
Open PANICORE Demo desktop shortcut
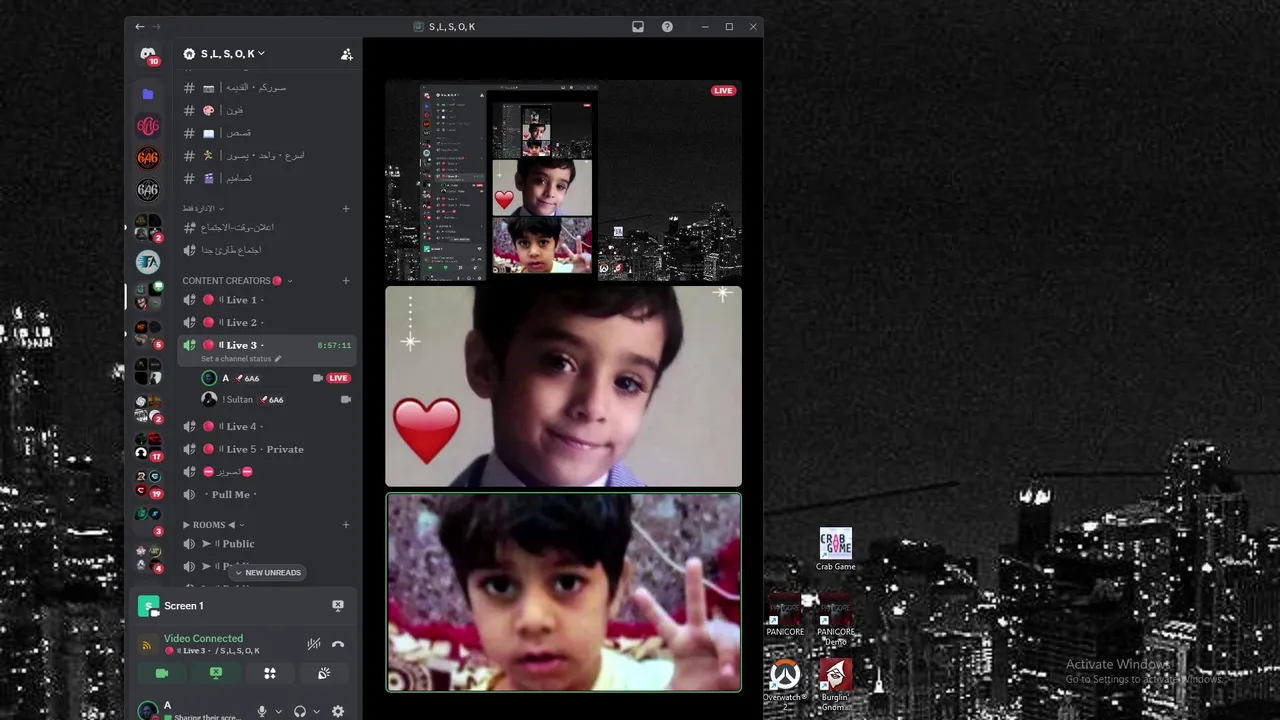click(x=835, y=620)
